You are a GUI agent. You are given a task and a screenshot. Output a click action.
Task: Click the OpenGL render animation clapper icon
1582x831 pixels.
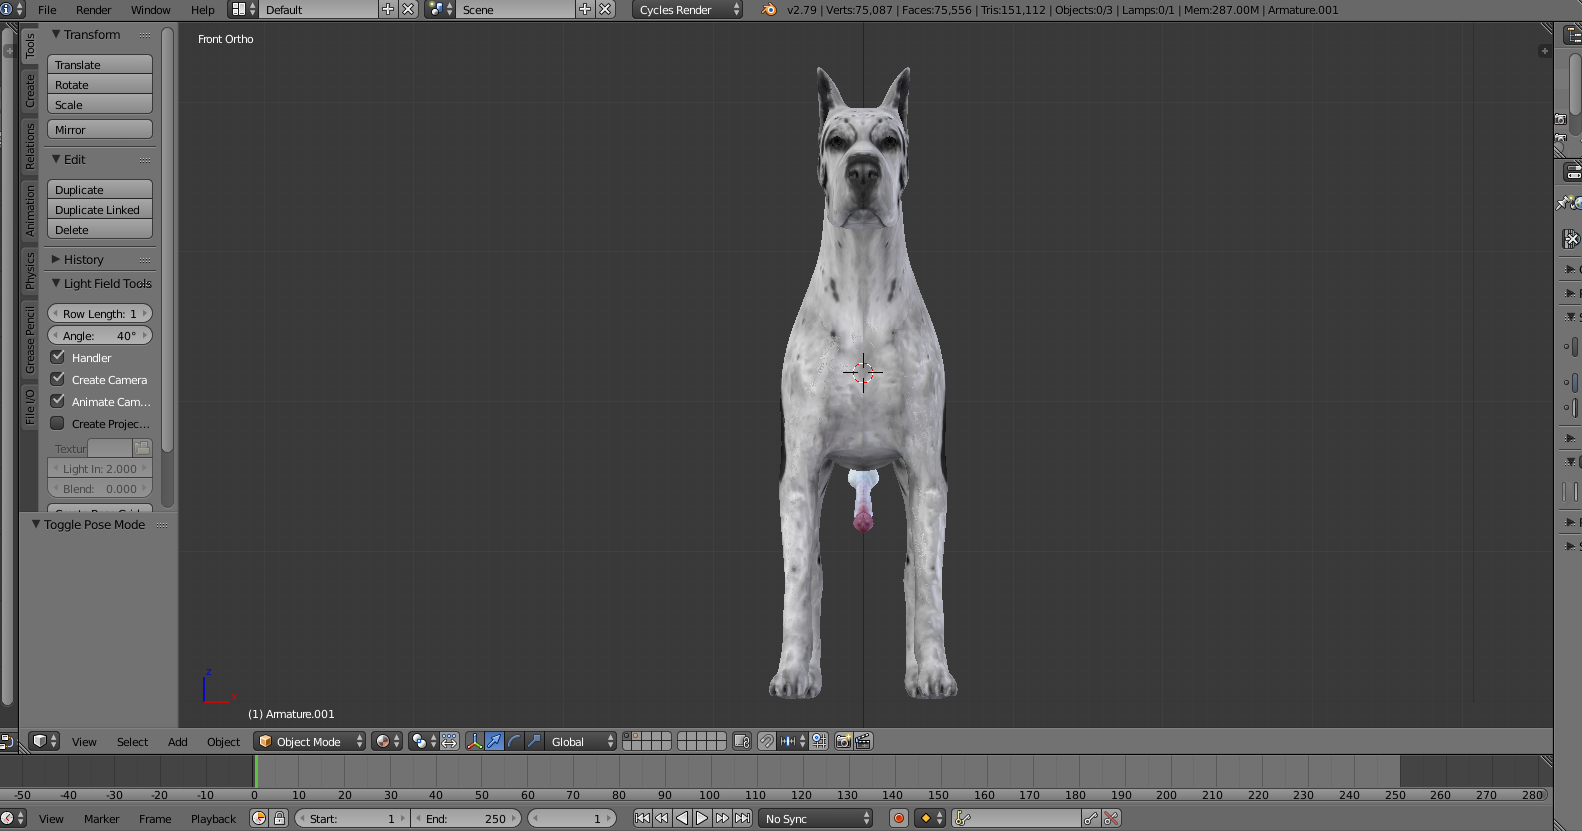click(863, 741)
